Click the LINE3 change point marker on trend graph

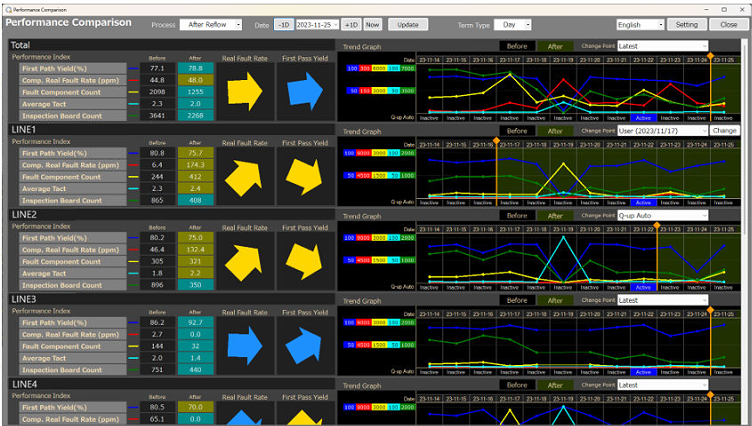pos(710,310)
